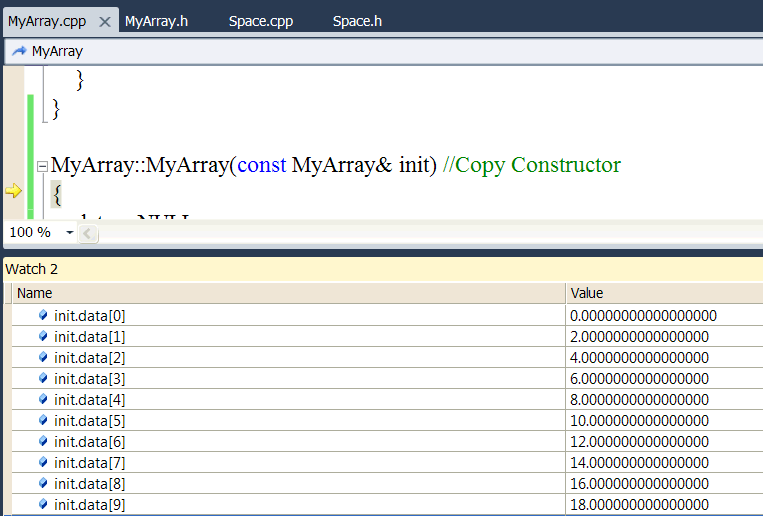763x516 pixels.
Task: Click the icon beside init.data[3]
Action: point(43,378)
